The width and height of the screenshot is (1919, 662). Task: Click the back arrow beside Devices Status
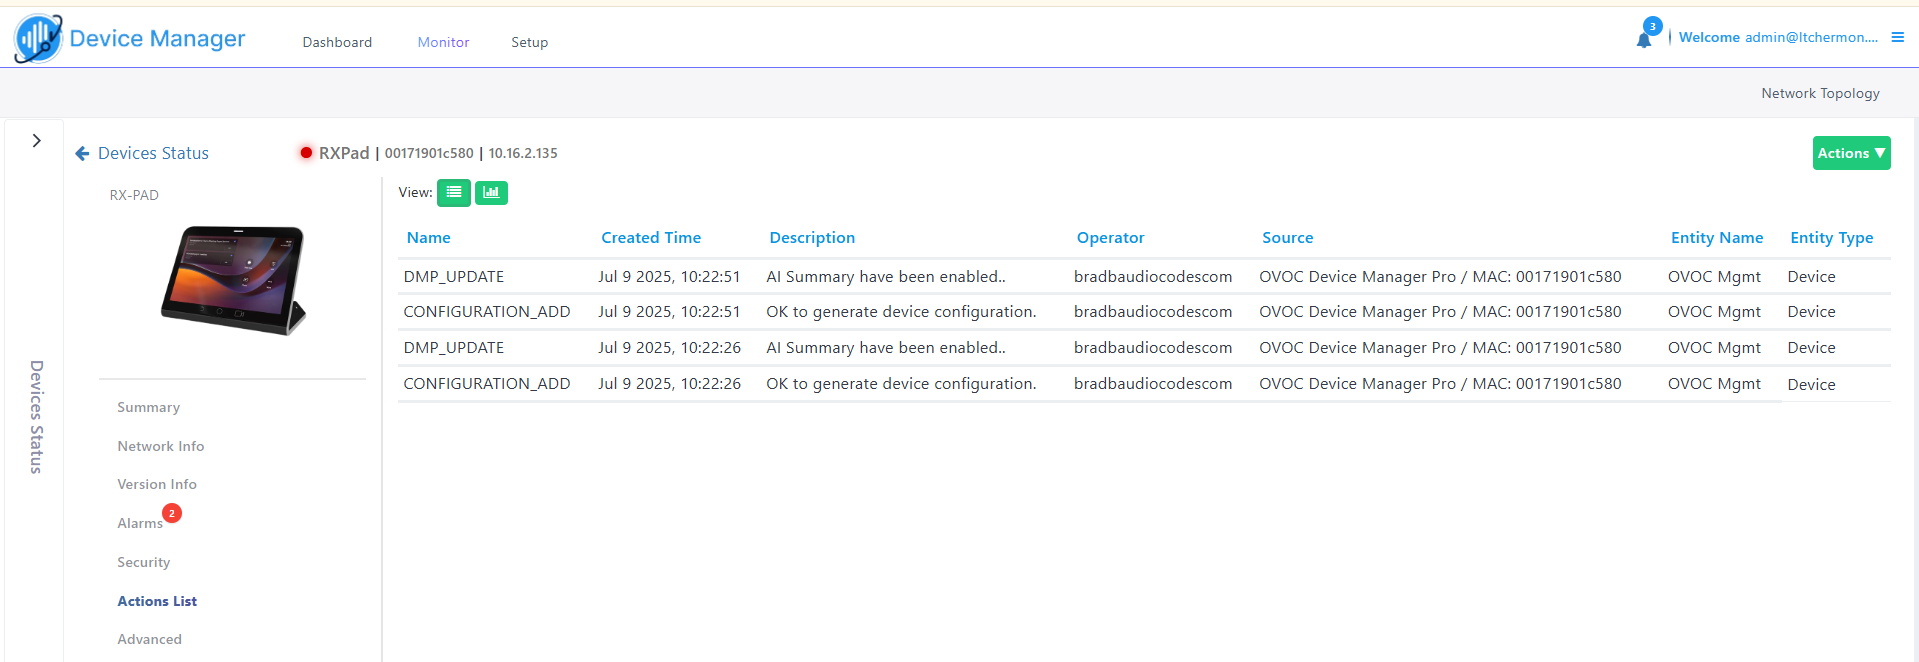coord(82,154)
